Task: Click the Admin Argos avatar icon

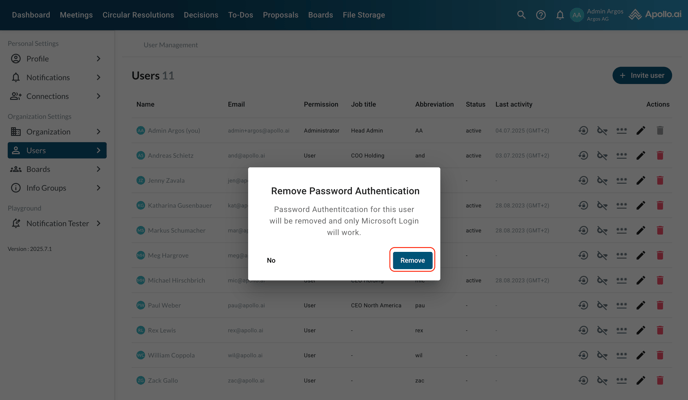Action: click(577, 15)
